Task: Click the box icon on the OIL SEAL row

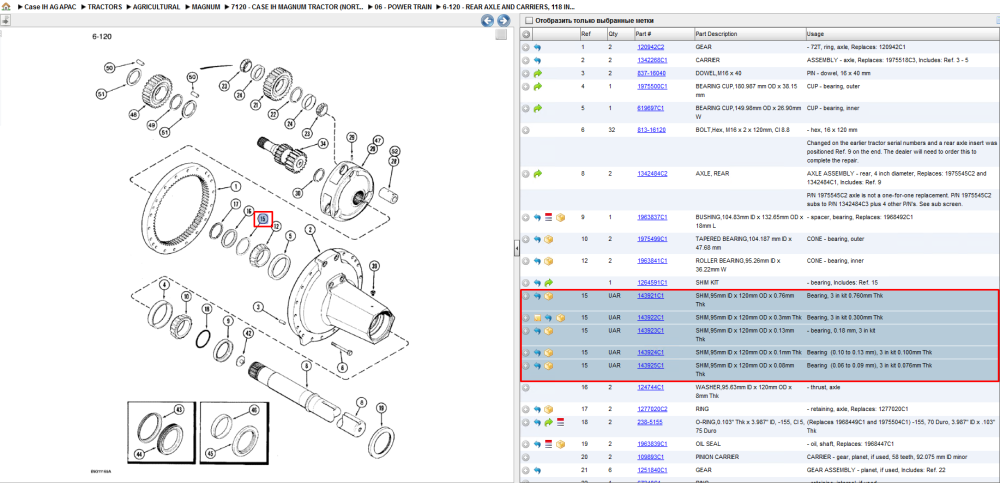Action: coord(560,443)
